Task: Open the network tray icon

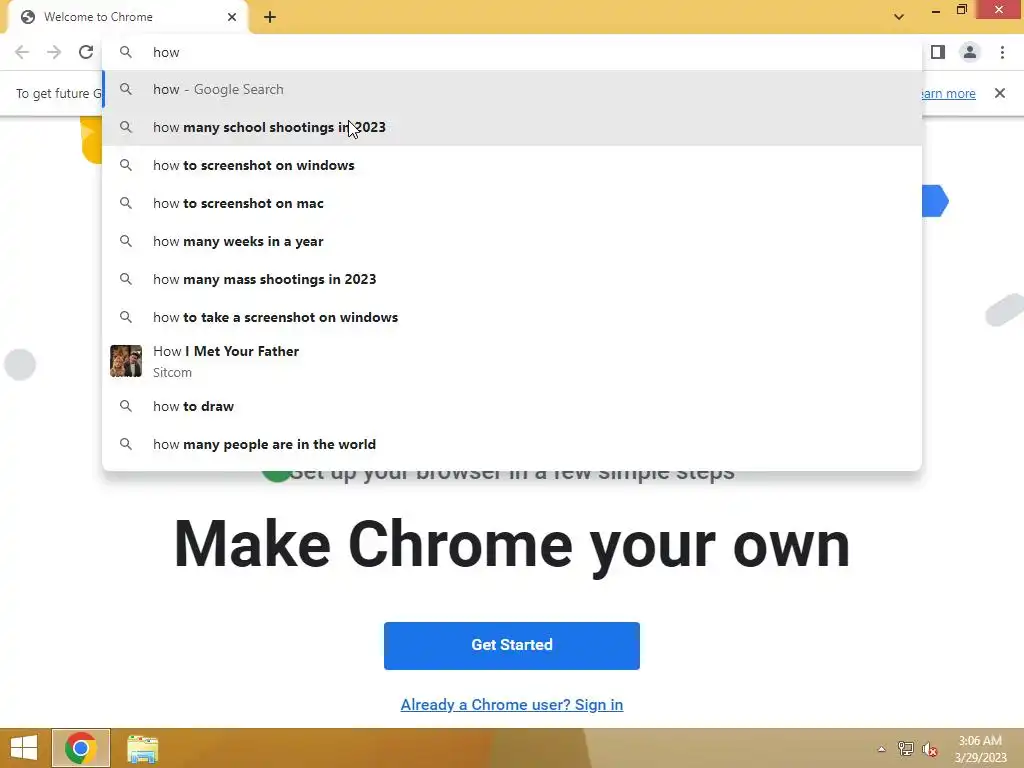Action: pos(906,749)
